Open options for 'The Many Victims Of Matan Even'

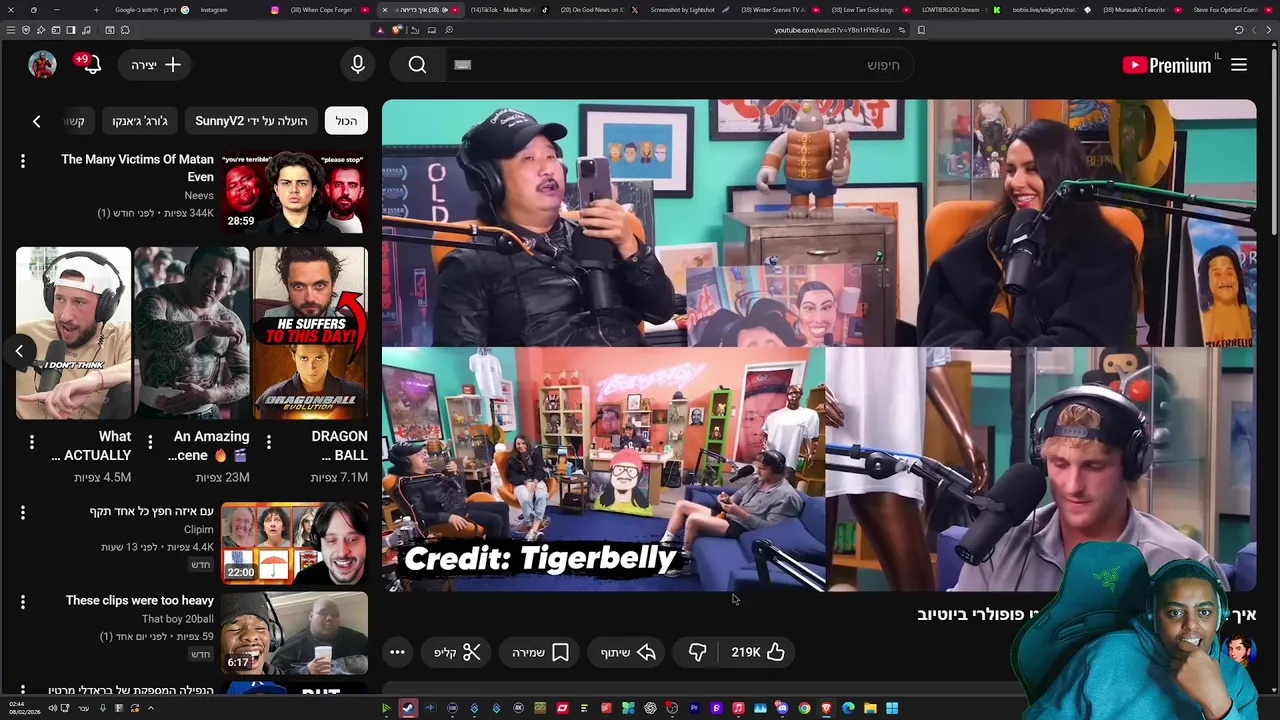point(22,160)
